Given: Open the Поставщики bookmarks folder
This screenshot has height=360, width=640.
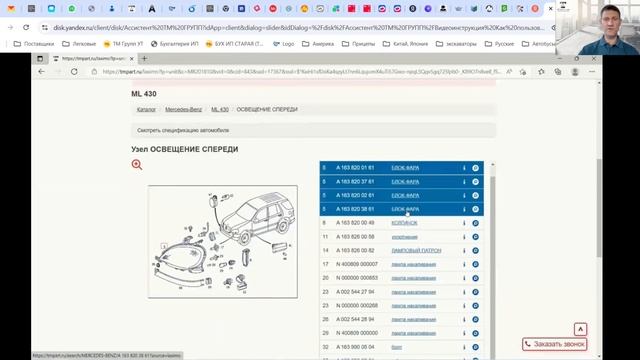Looking at the screenshot, I should (x=34, y=44).
